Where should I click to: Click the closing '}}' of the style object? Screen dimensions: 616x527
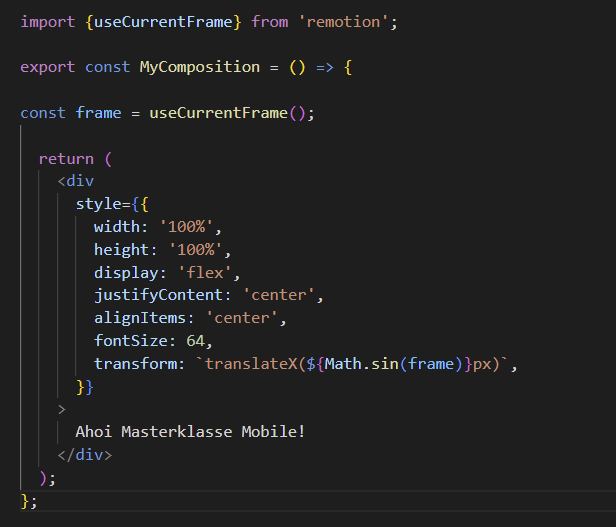tap(85, 387)
